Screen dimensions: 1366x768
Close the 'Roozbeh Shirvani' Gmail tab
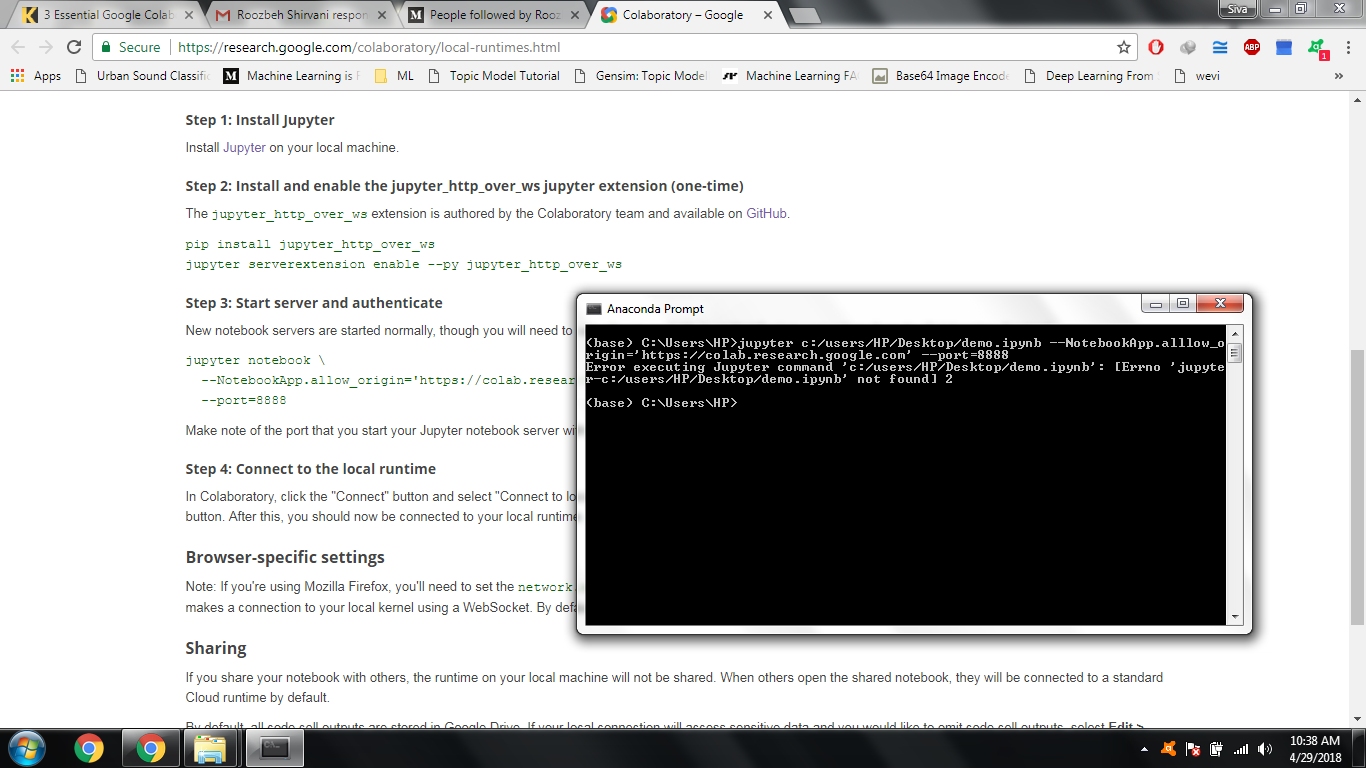(382, 15)
